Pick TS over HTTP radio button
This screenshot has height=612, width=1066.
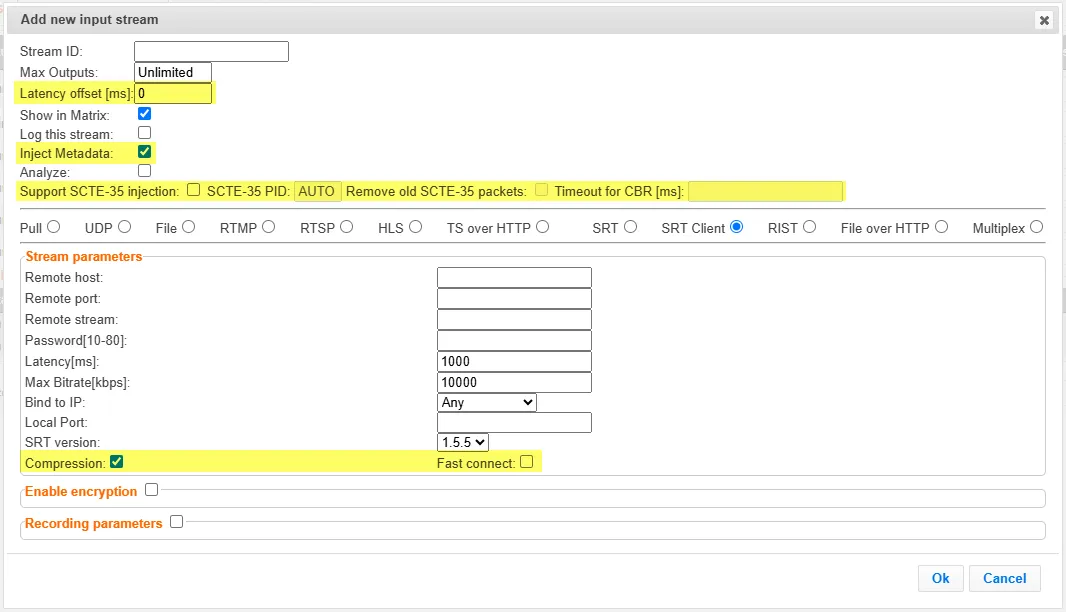pyautogui.click(x=543, y=227)
